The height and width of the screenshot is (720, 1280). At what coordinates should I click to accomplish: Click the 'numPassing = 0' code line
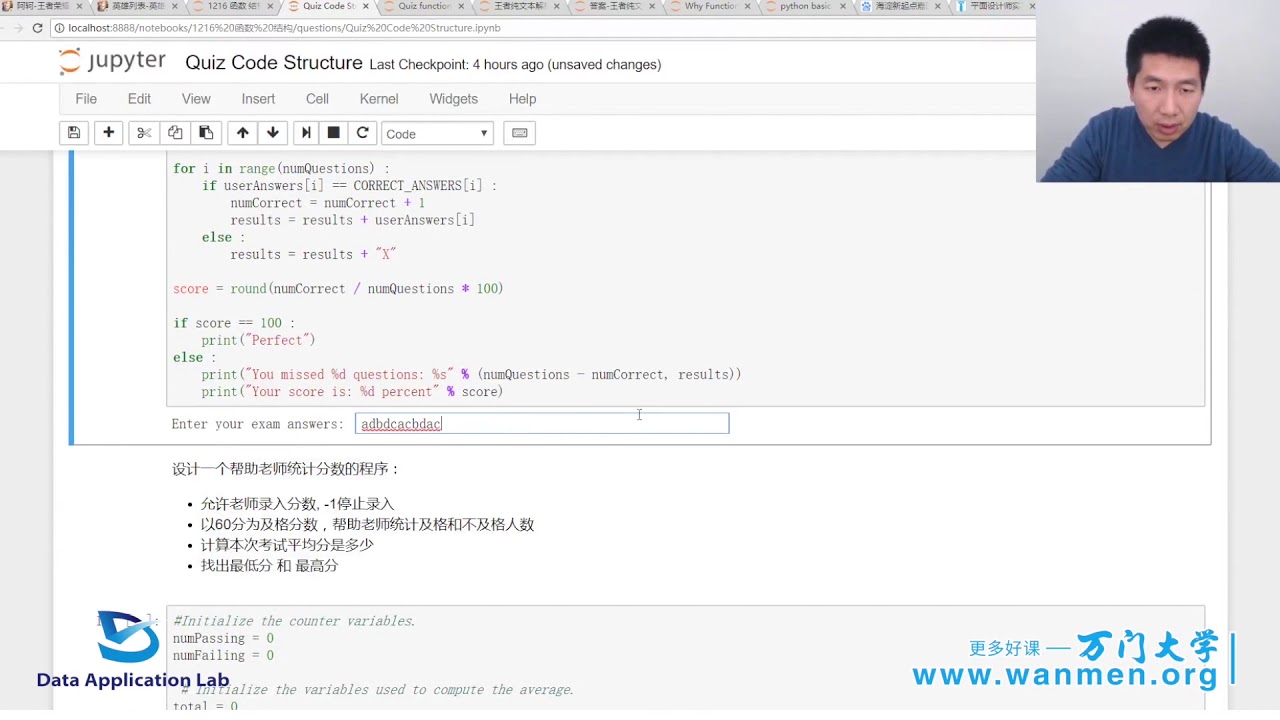click(223, 638)
